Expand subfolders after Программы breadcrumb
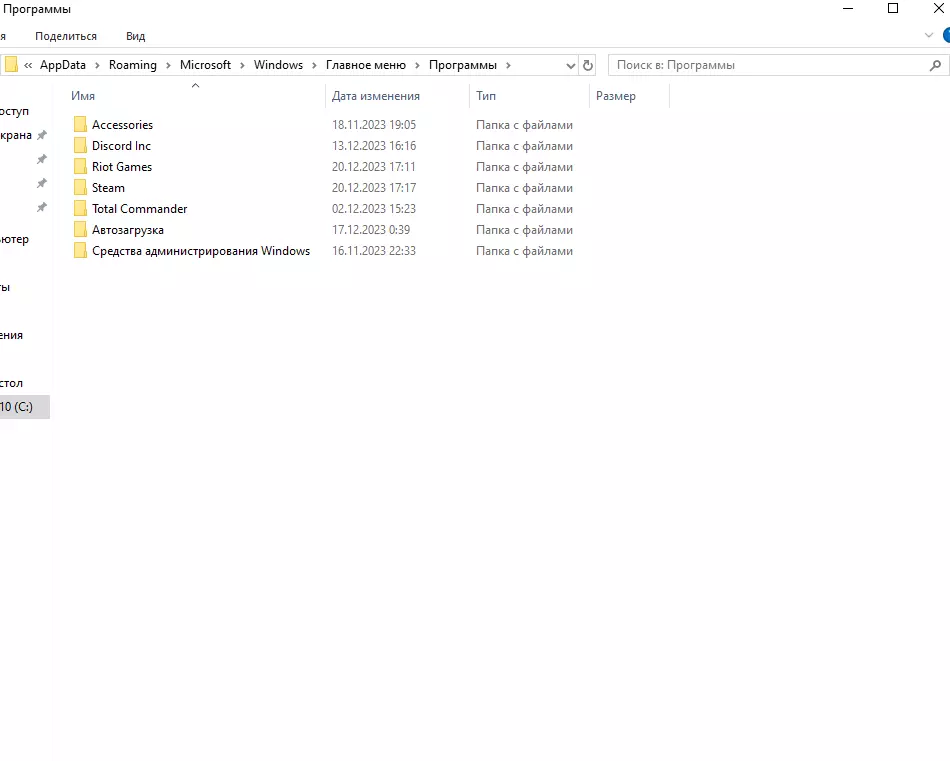The height and width of the screenshot is (761, 950). (x=508, y=65)
